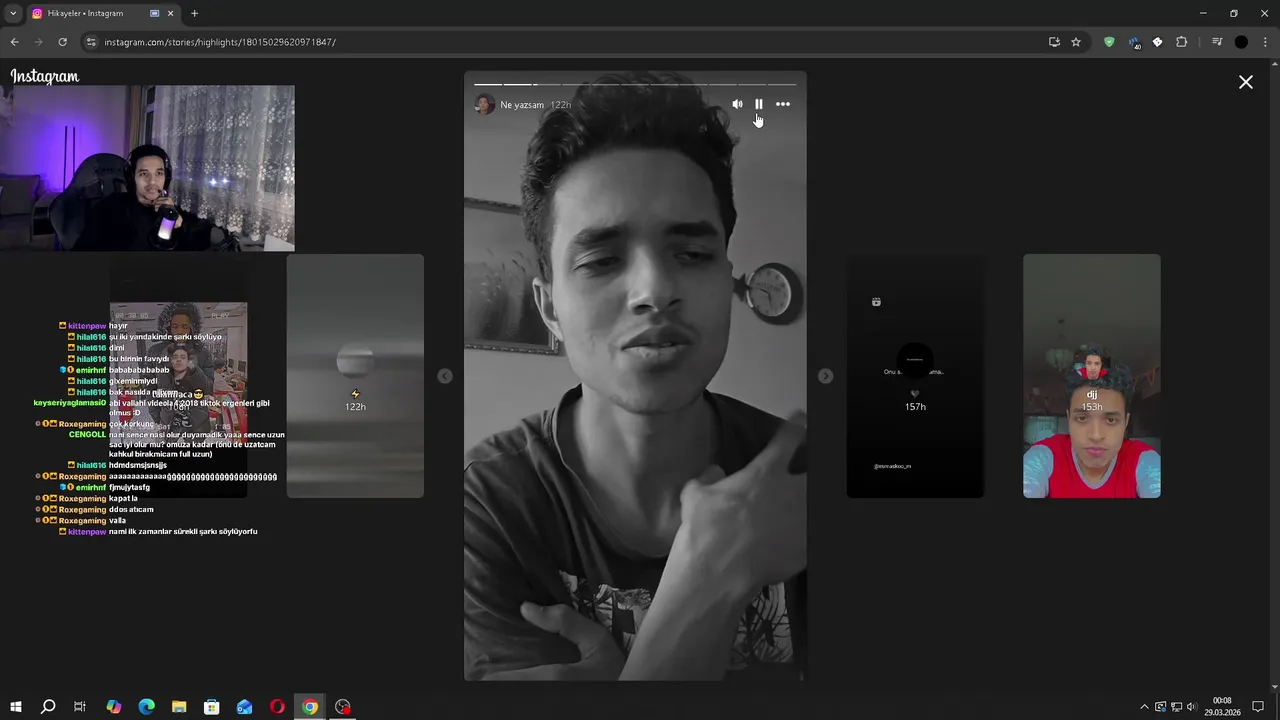Open the white dice-shaped extension icon
The width and height of the screenshot is (1280, 720).
point(1157,42)
